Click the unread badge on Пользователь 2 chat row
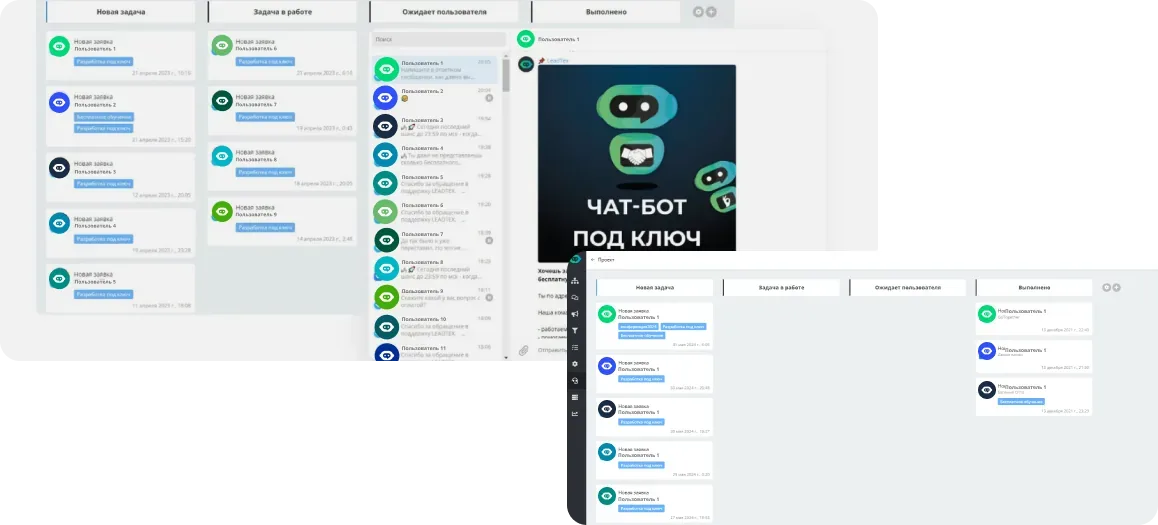Image resolution: width=1158 pixels, height=525 pixels. point(489,98)
